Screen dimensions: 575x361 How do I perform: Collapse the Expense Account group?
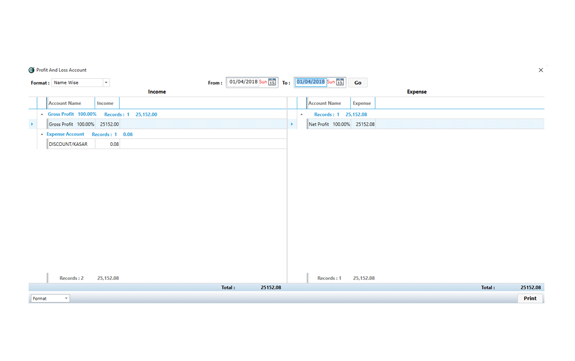coord(42,134)
